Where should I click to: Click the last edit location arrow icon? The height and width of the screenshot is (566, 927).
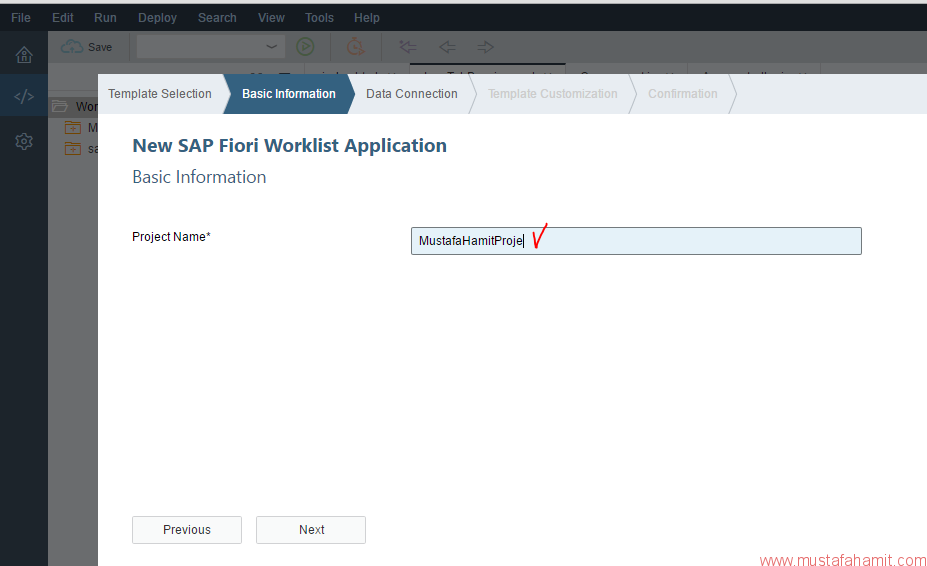pos(408,47)
